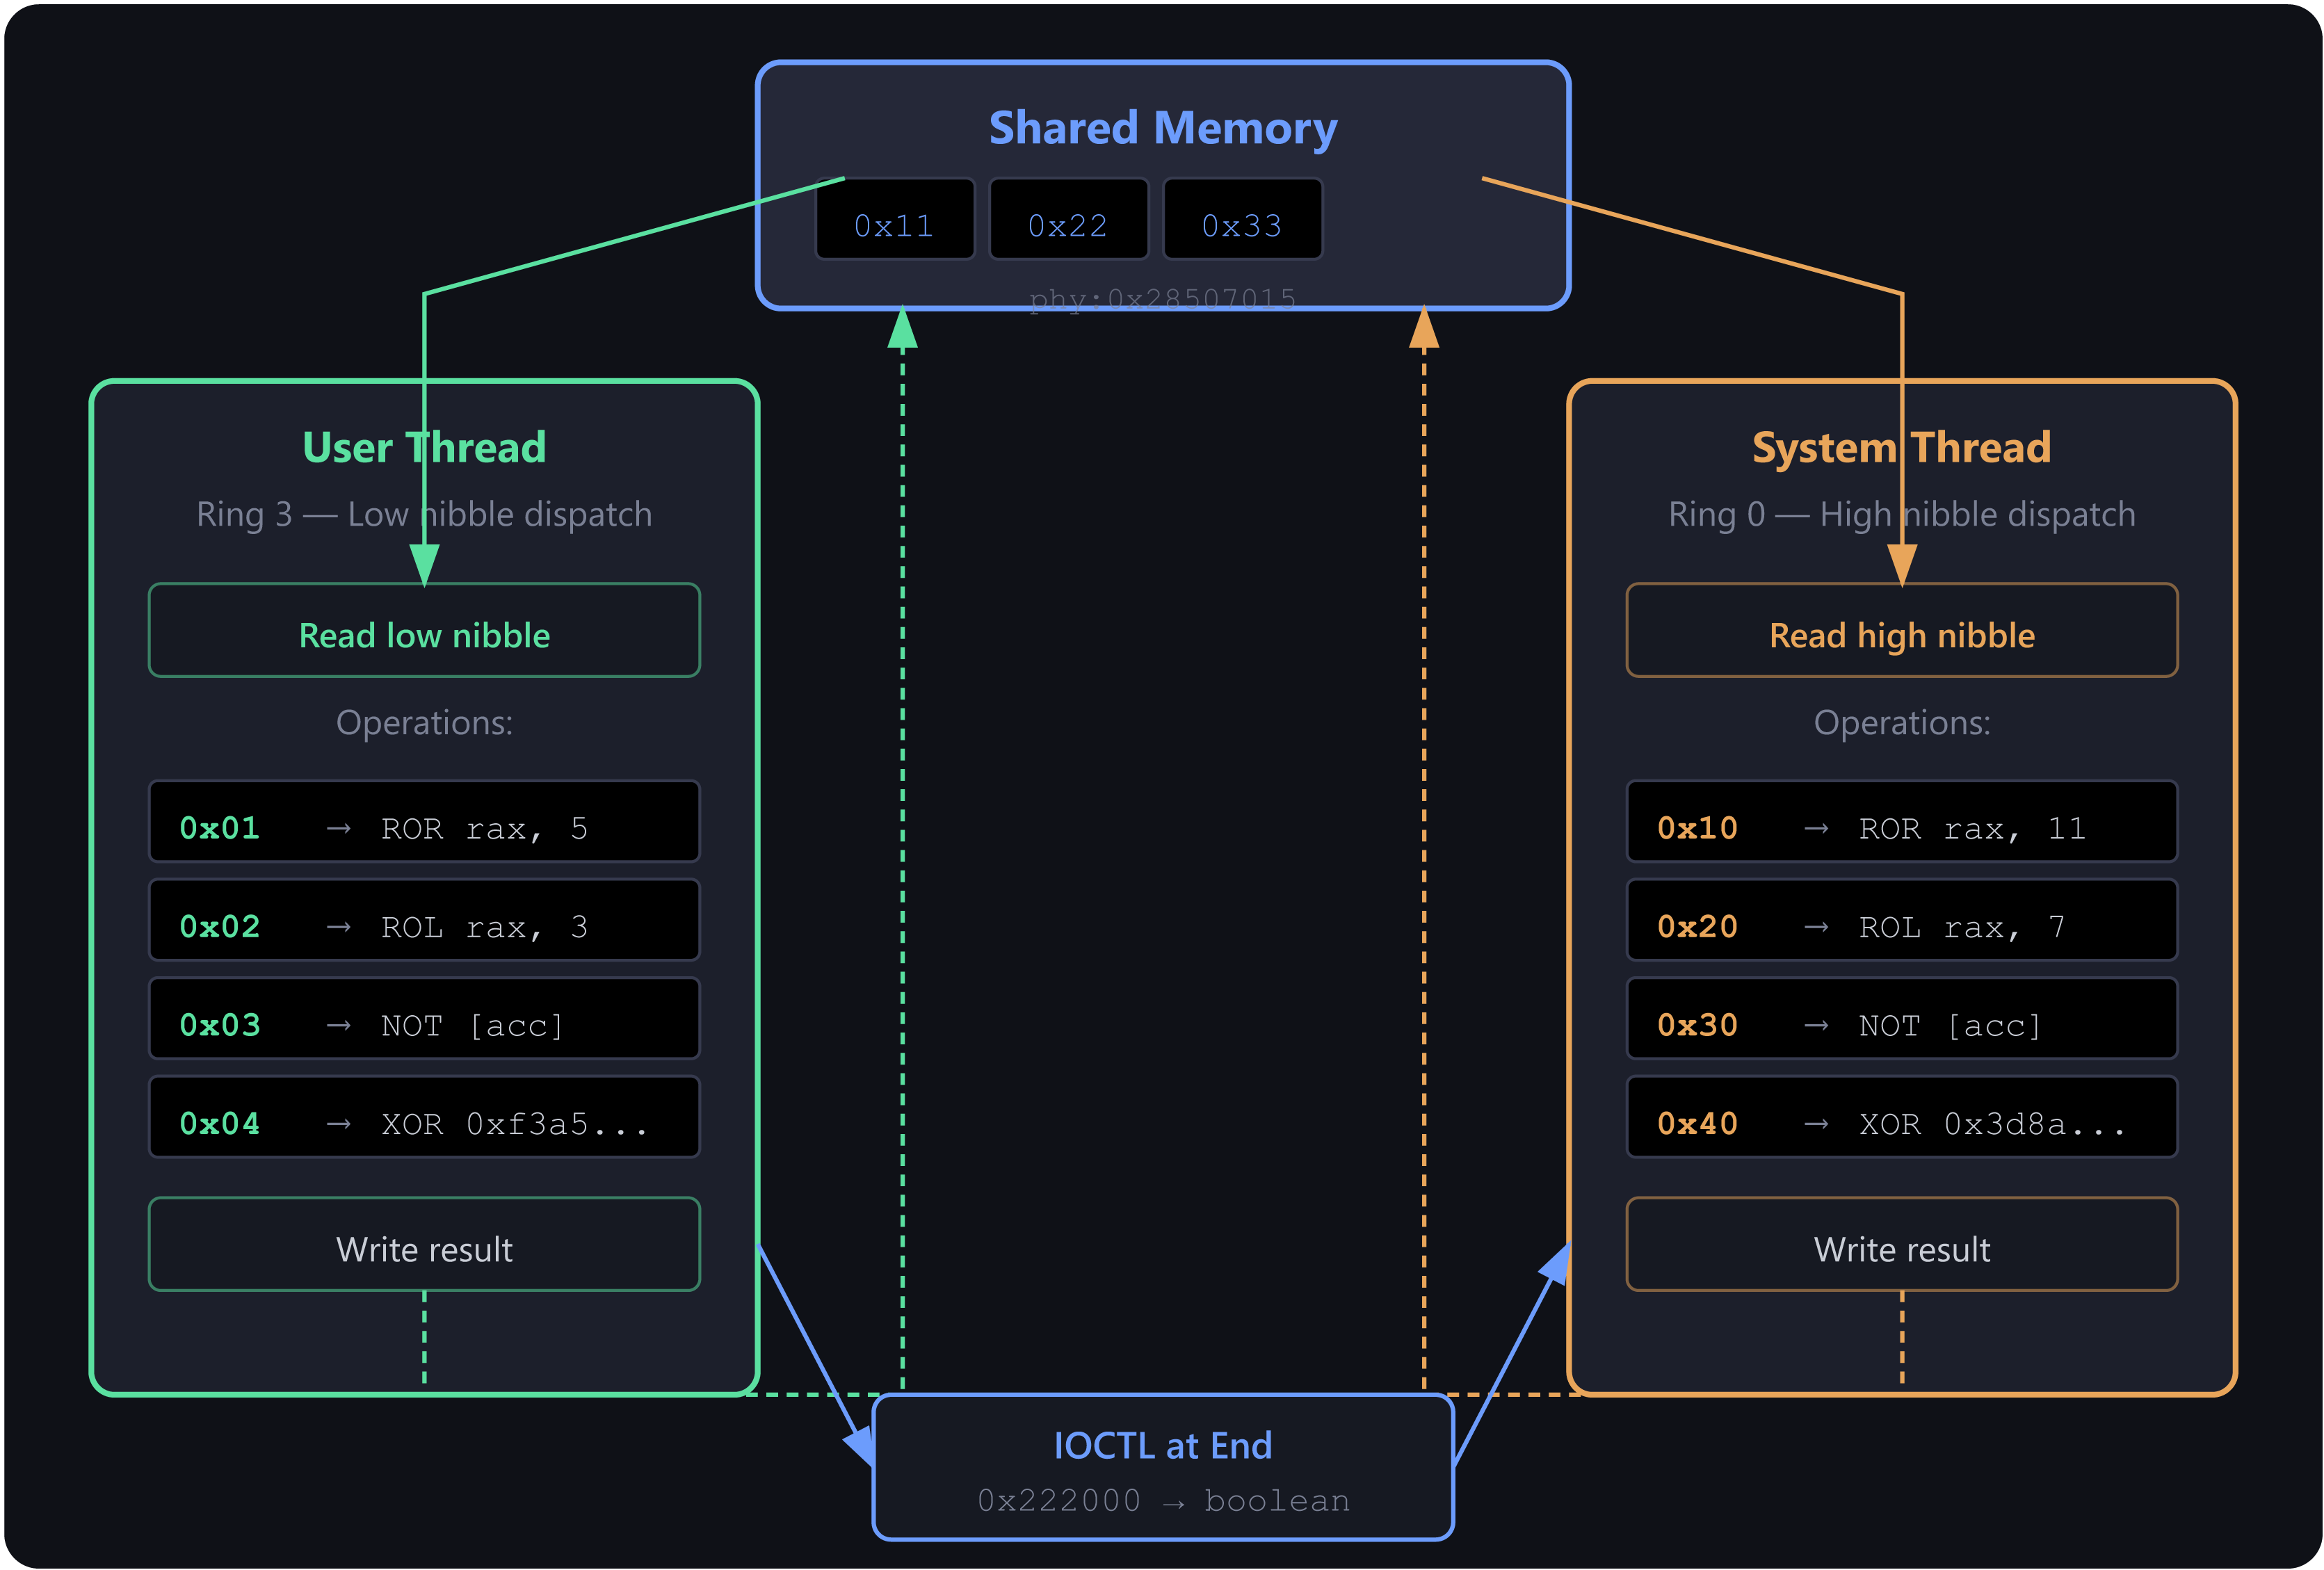Pick the 0x30 NOT [acc] entry
This screenshot has height=1570, width=2324.
coord(1901,1019)
